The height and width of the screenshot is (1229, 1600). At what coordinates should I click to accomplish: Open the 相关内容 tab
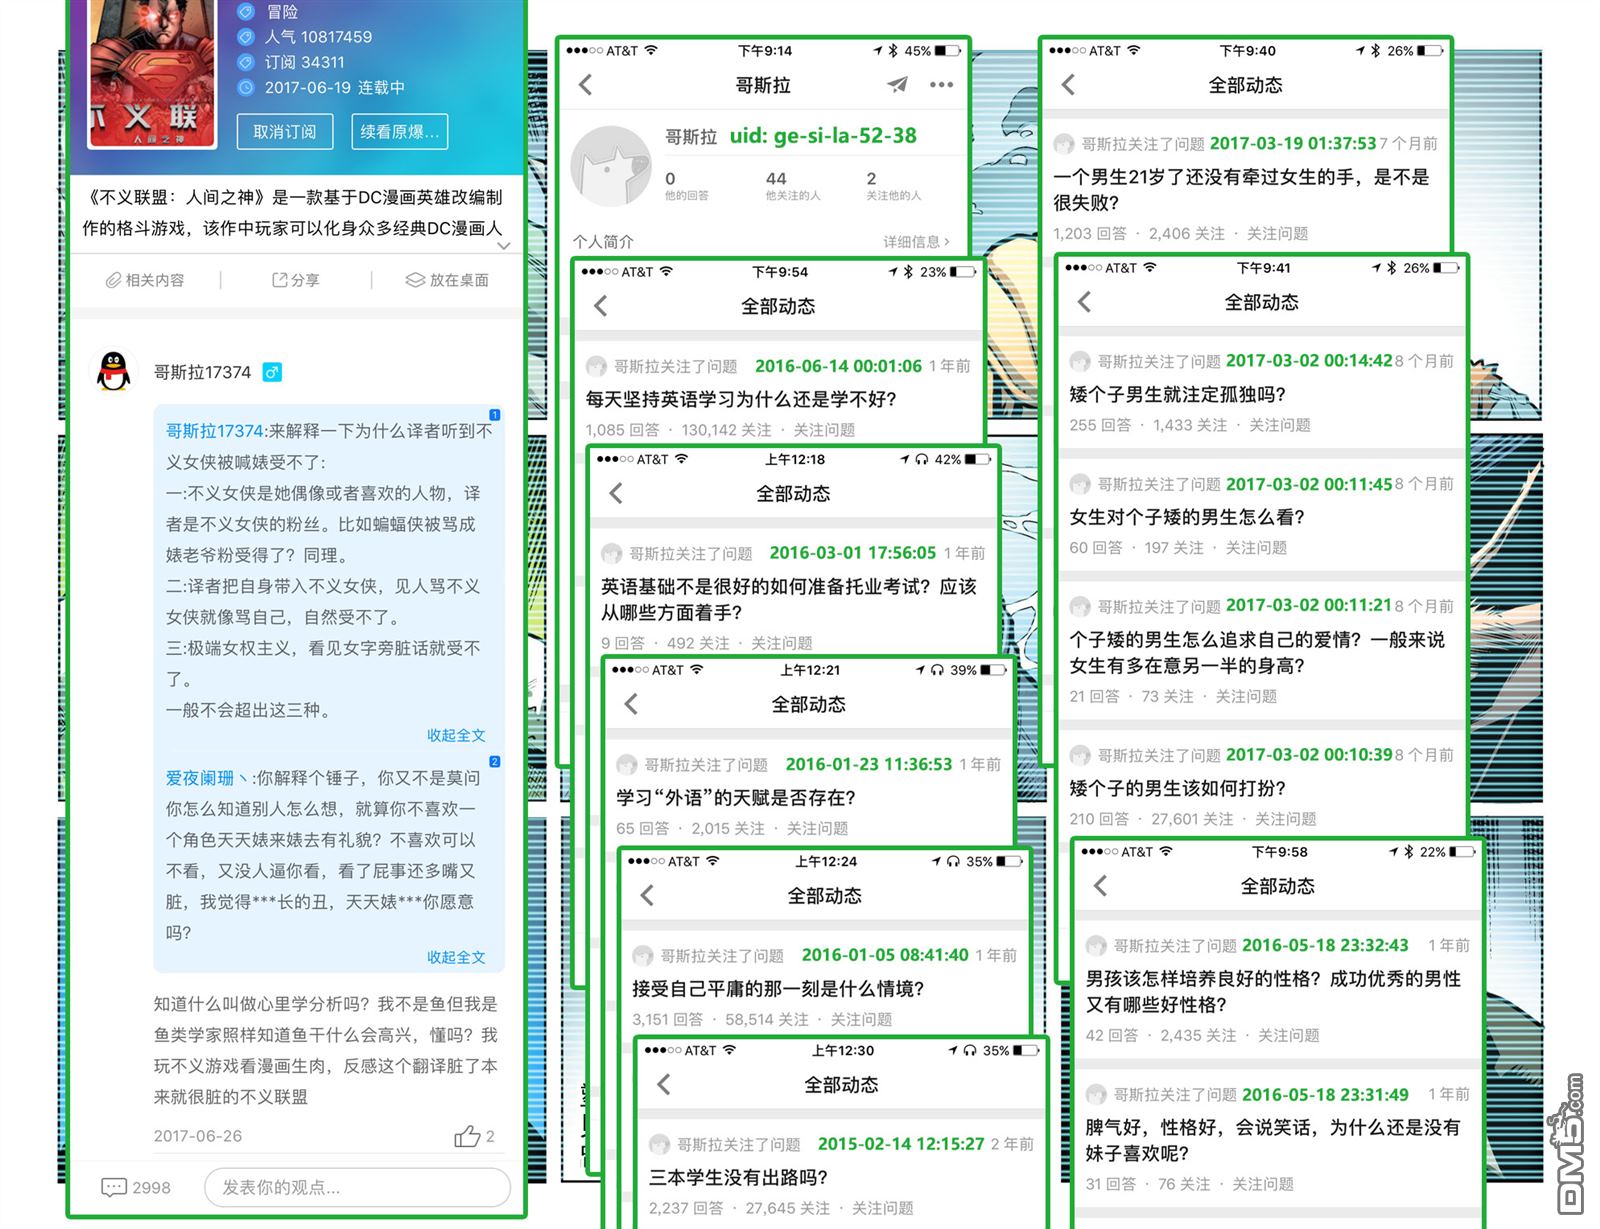pyautogui.click(x=146, y=280)
